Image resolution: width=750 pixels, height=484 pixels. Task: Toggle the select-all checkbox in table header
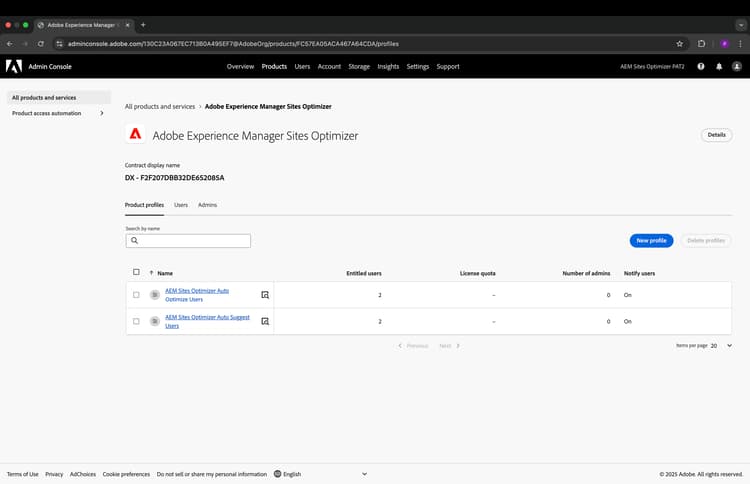point(136,272)
